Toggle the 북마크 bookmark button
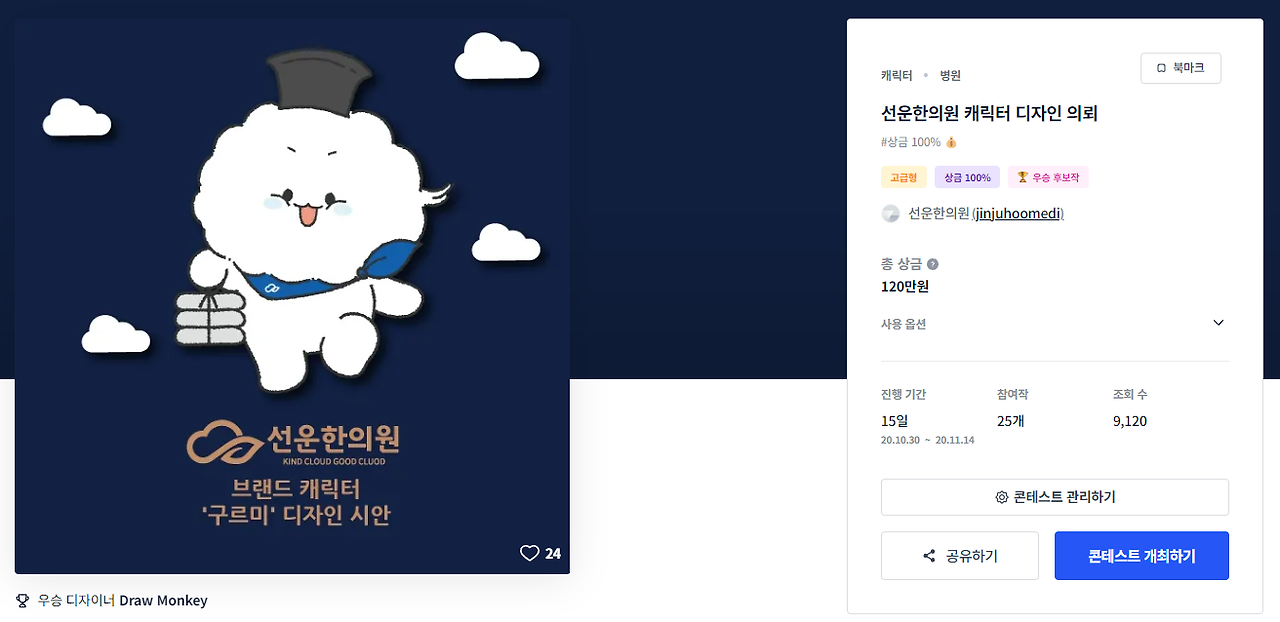Image resolution: width=1280 pixels, height=622 pixels. [x=1180, y=68]
